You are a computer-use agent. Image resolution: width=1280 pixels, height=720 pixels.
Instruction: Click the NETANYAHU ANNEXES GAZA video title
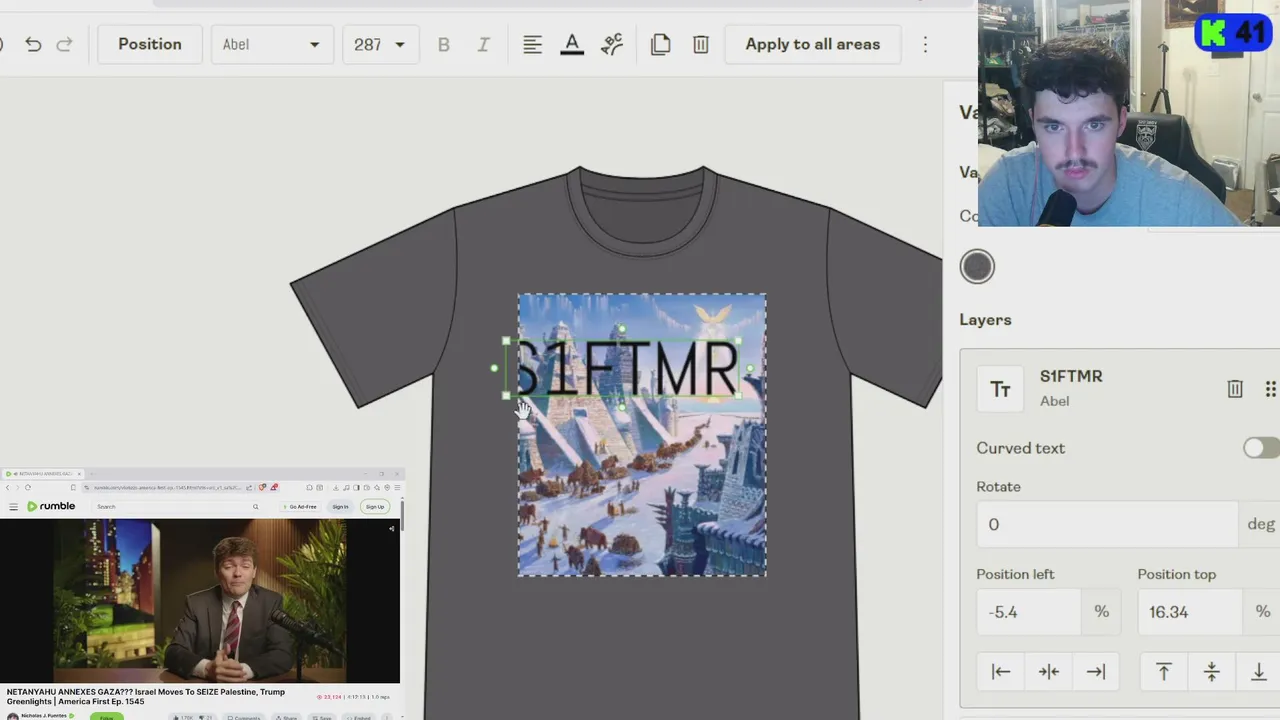coord(146,696)
